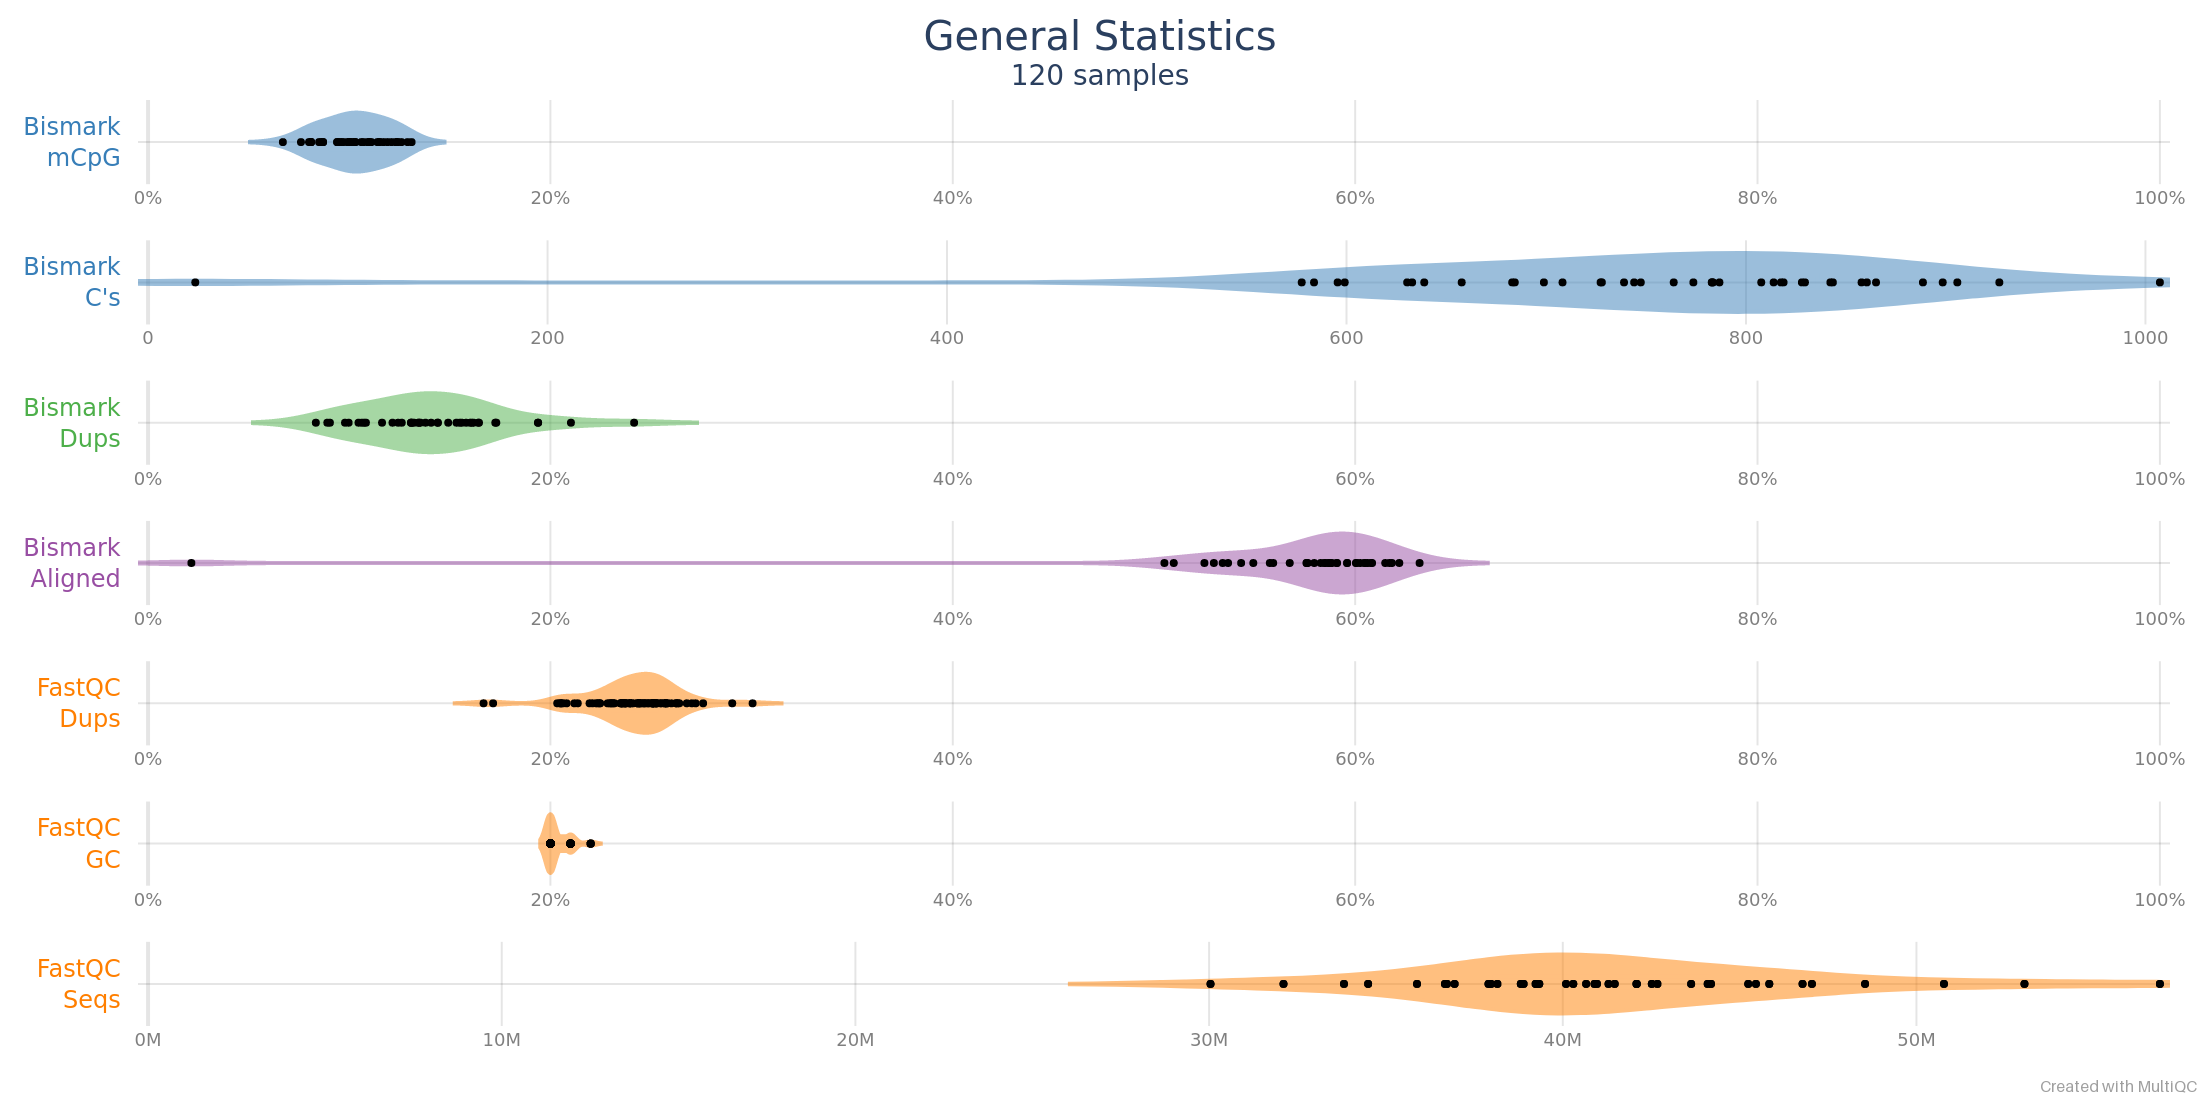Select the rightmost data point in FastQC Seqs
This screenshot has width=2200, height=1106.
point(2159,984)
